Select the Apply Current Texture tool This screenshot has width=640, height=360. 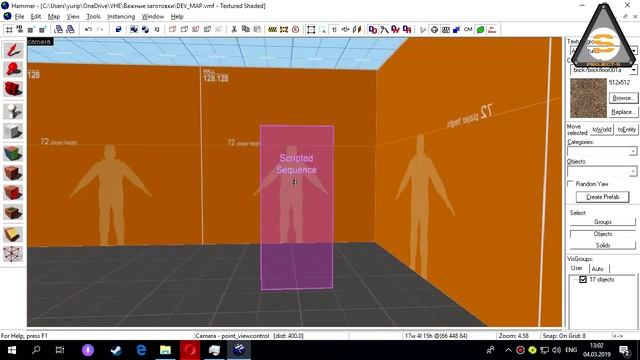13,173
